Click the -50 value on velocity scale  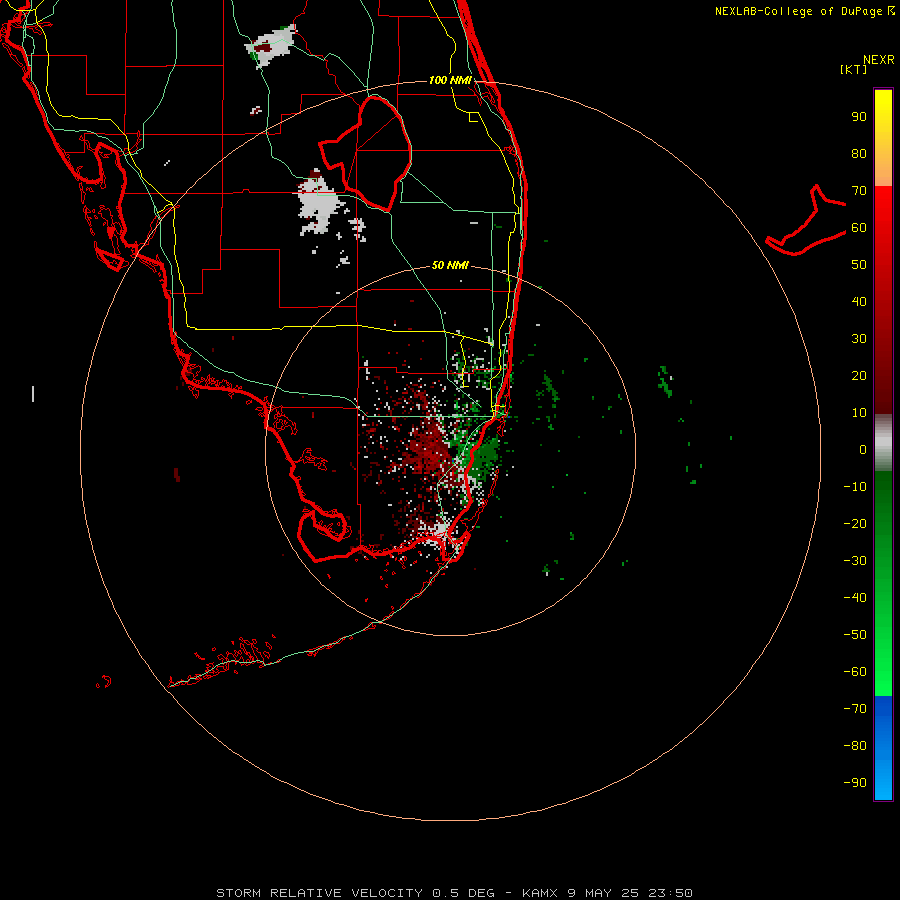pos(855,634)
